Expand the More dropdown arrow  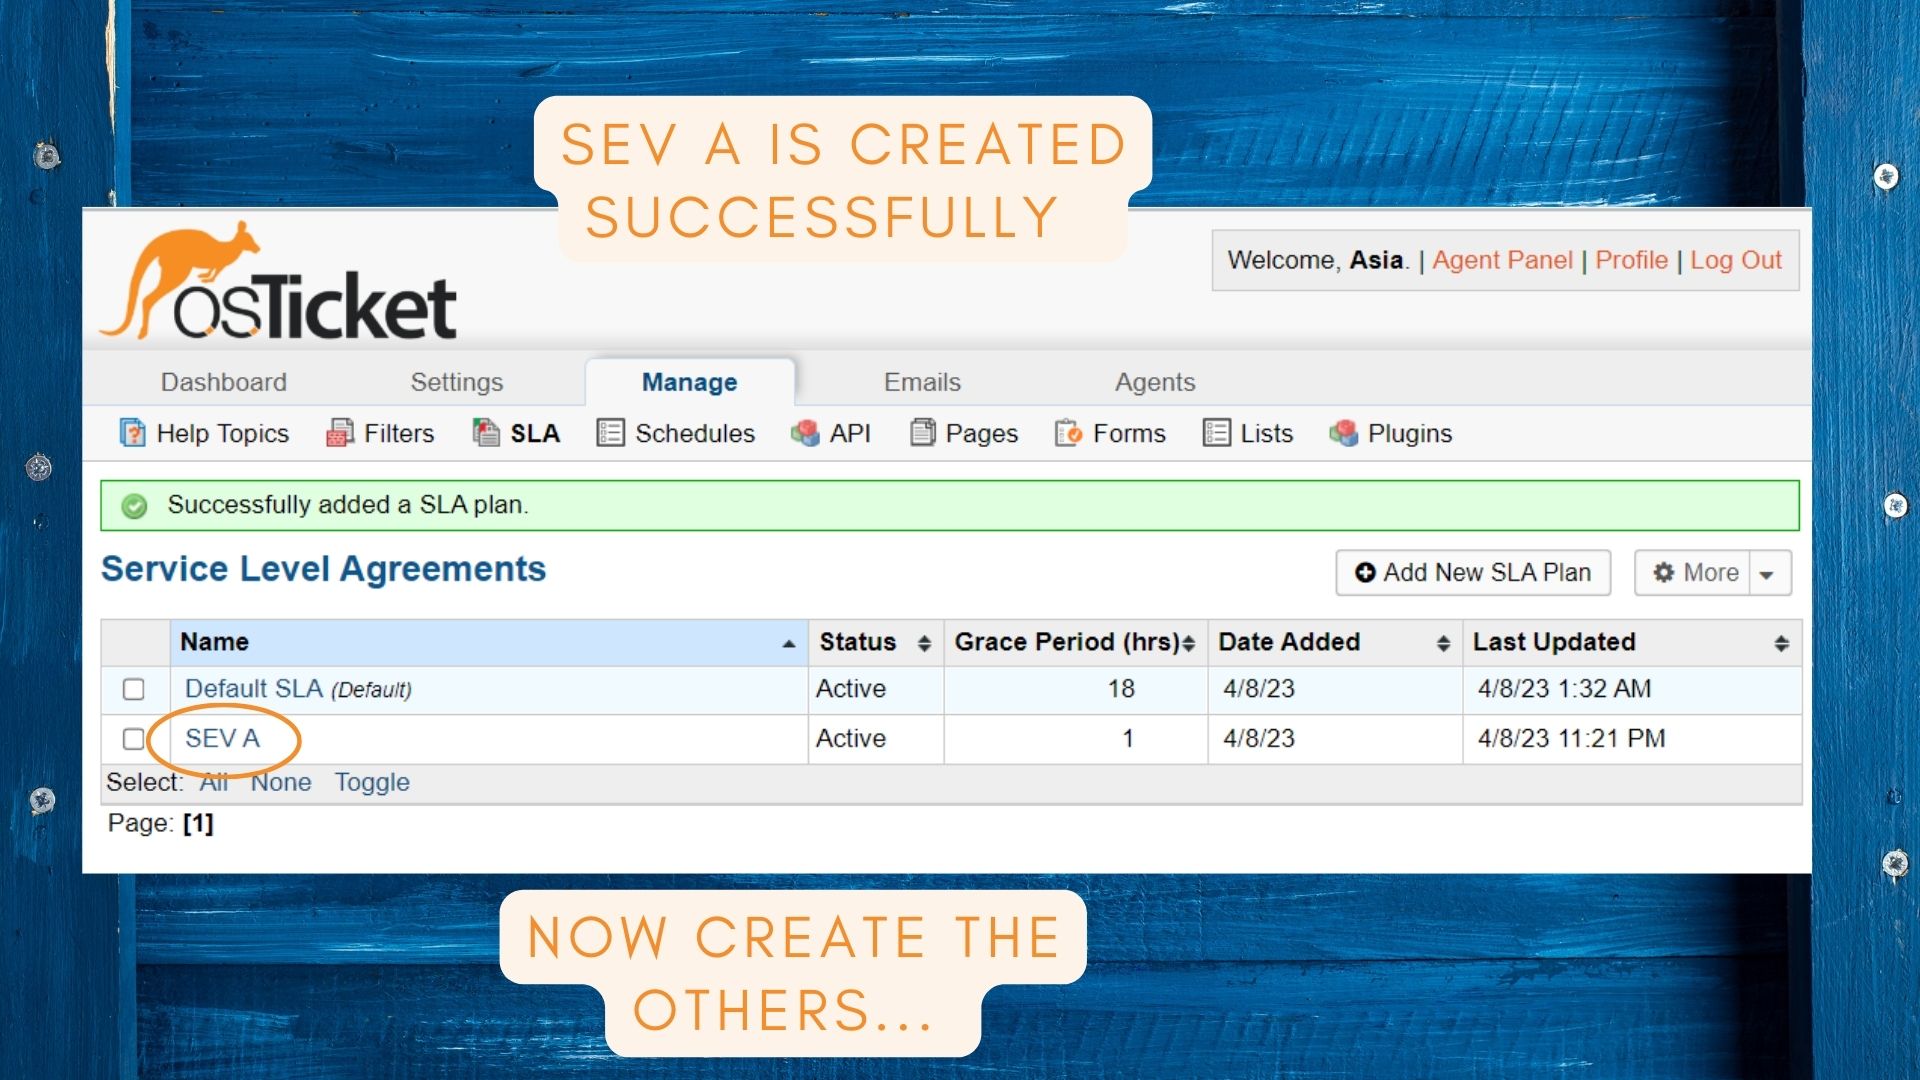pyautogui.click(x=1767, y=574)
